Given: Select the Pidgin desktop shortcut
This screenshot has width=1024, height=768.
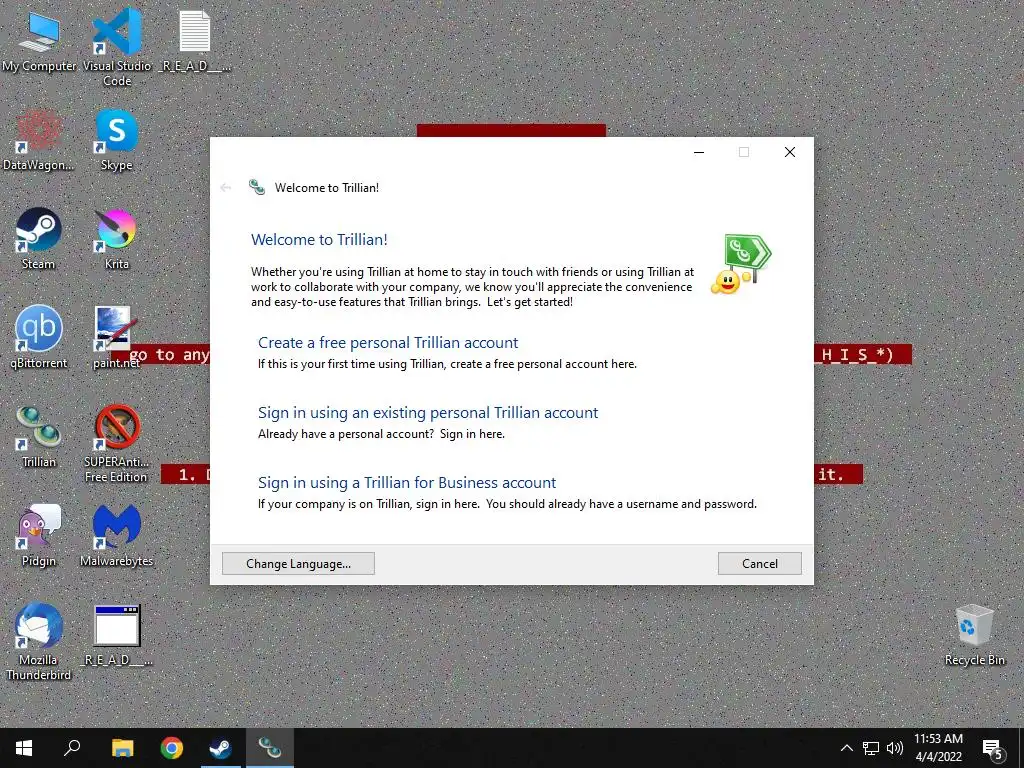Looking at the screenshot, I should [x=39, y=536].
